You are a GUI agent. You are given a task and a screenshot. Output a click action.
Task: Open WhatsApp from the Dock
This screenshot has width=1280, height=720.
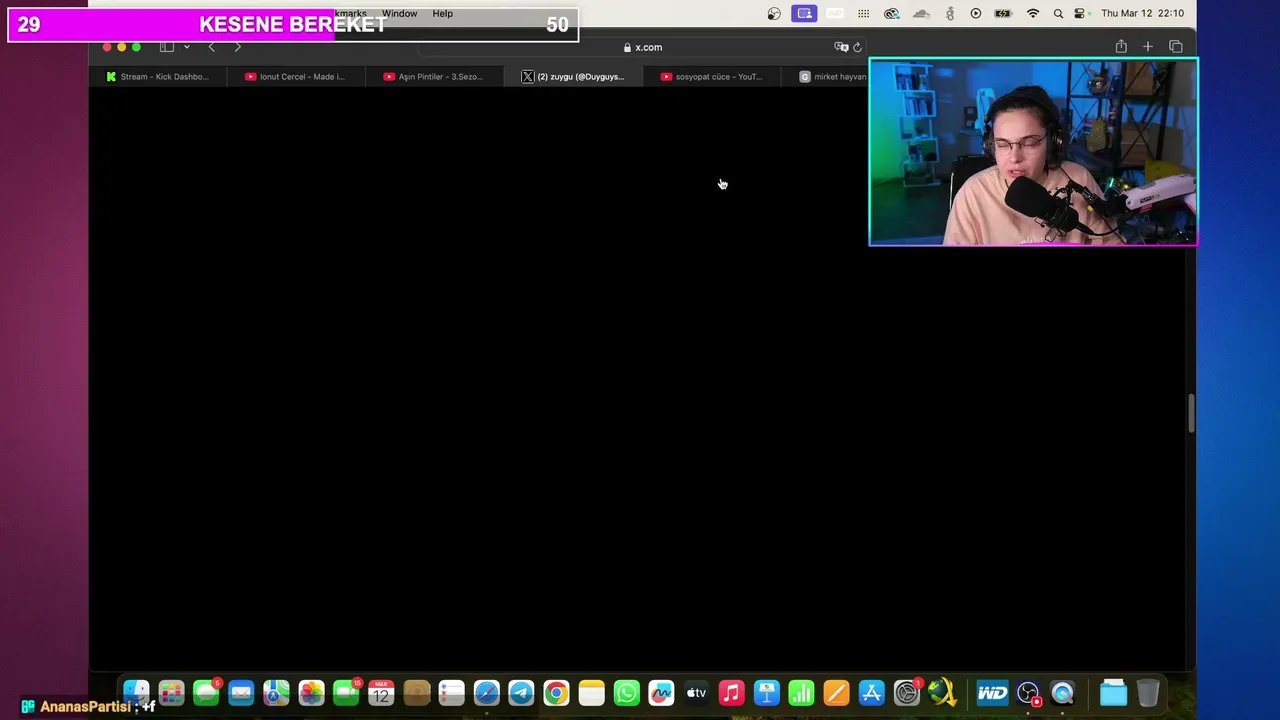coord(626,692)
